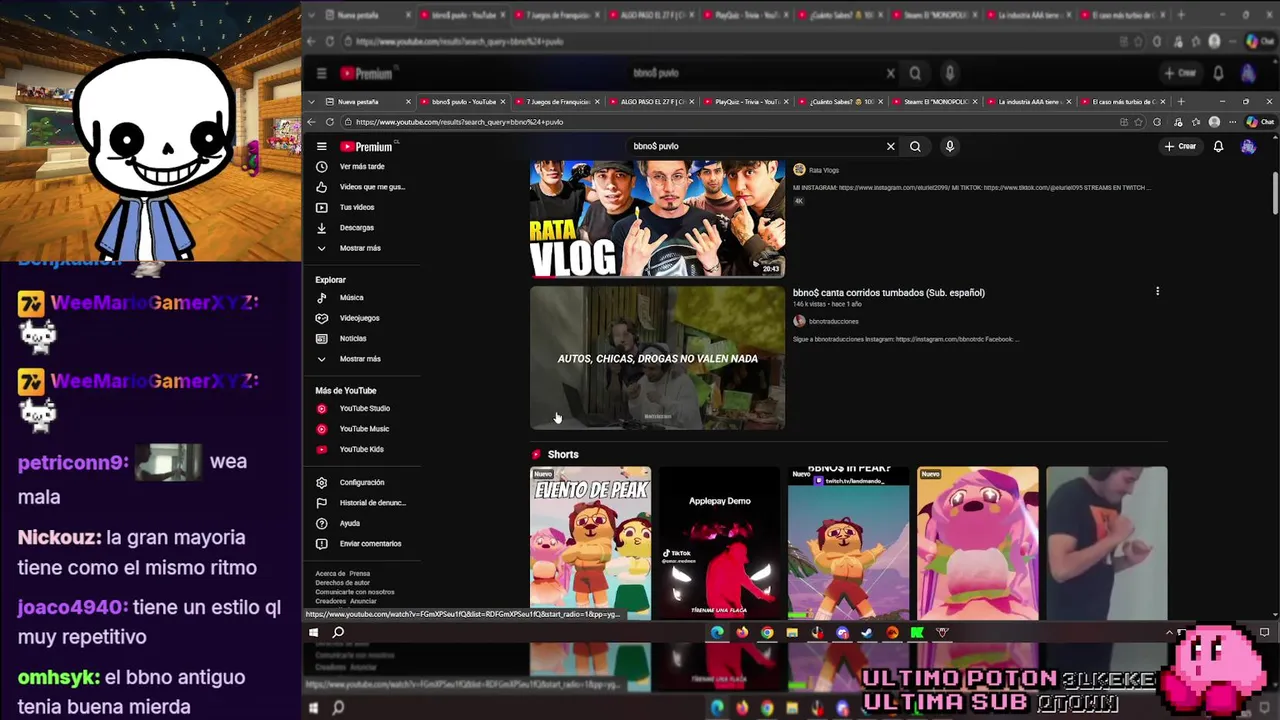Open 'Ver más tarde' in the YouTube sidebar

(x=362, y=166)
